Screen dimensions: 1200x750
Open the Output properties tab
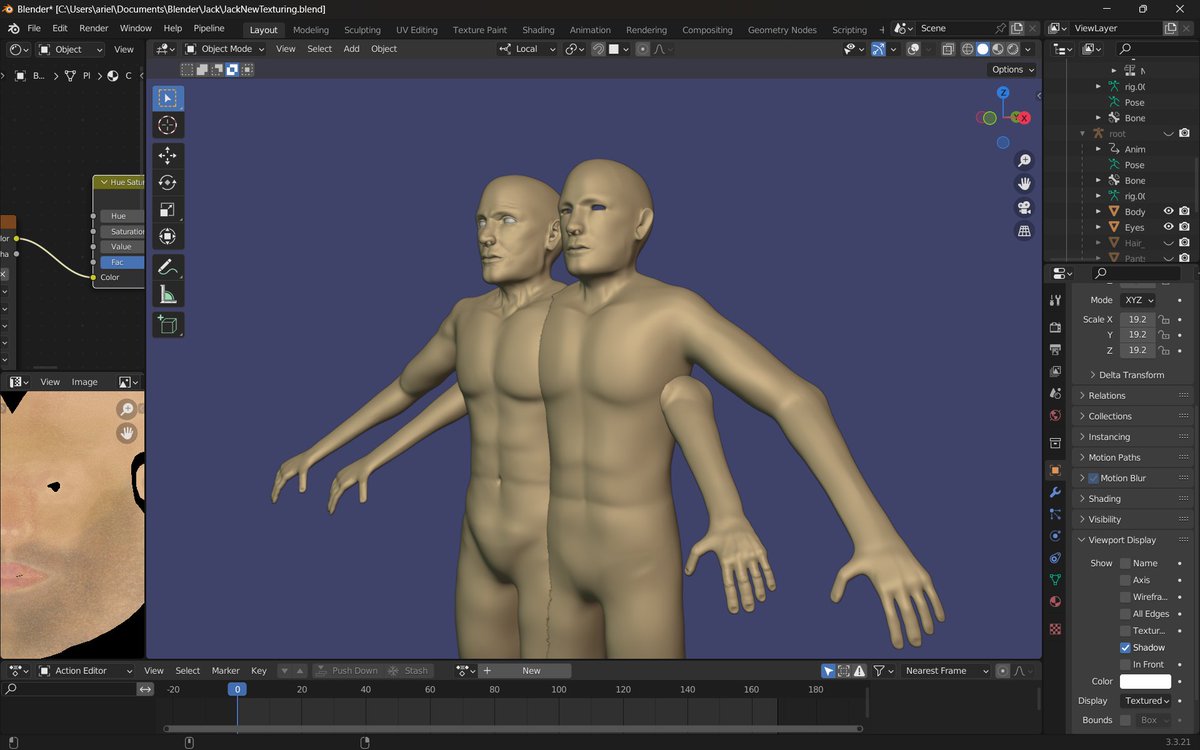click(x=1055, y=350)
